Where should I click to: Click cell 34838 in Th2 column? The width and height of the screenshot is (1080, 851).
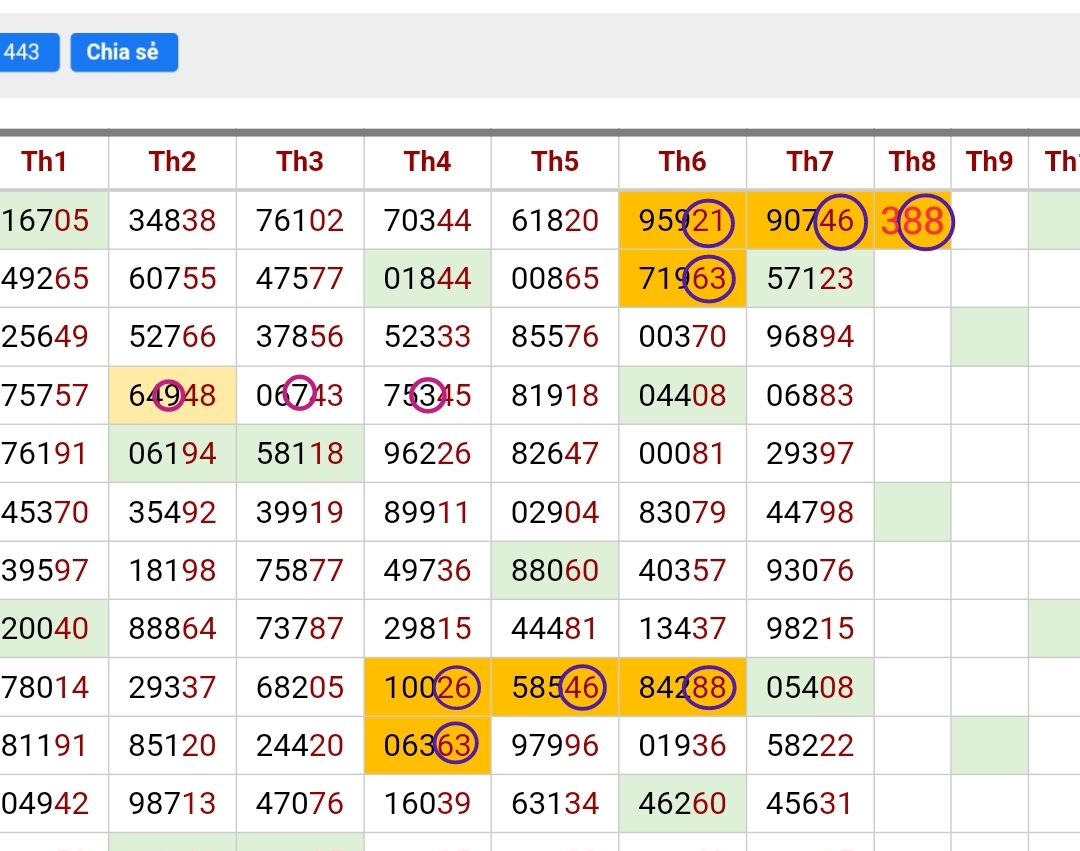pyautogui.click(x=172, y=221)
